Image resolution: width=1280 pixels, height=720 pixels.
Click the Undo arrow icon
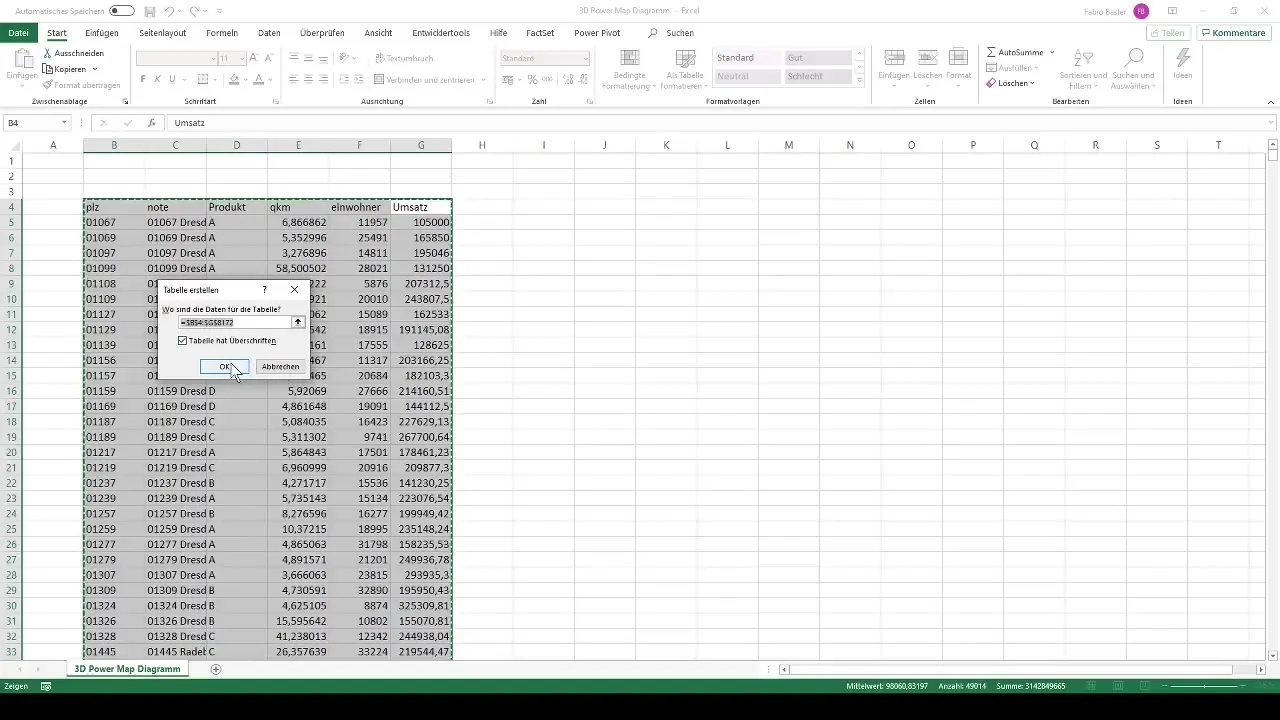click(170, 11)
